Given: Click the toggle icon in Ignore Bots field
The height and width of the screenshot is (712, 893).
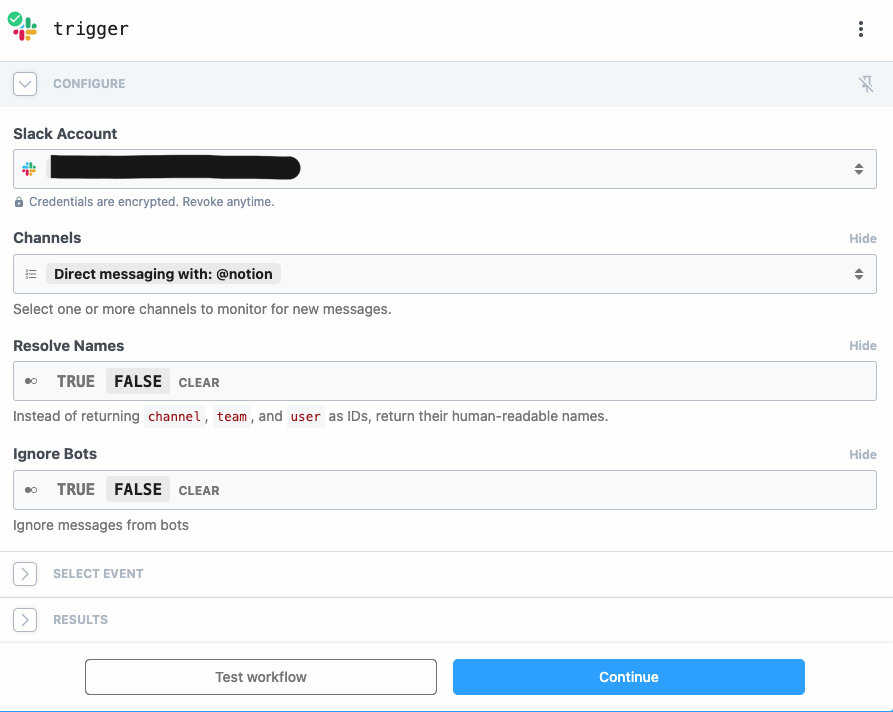Looking at the screenshot, I should (x=30, y=490).
